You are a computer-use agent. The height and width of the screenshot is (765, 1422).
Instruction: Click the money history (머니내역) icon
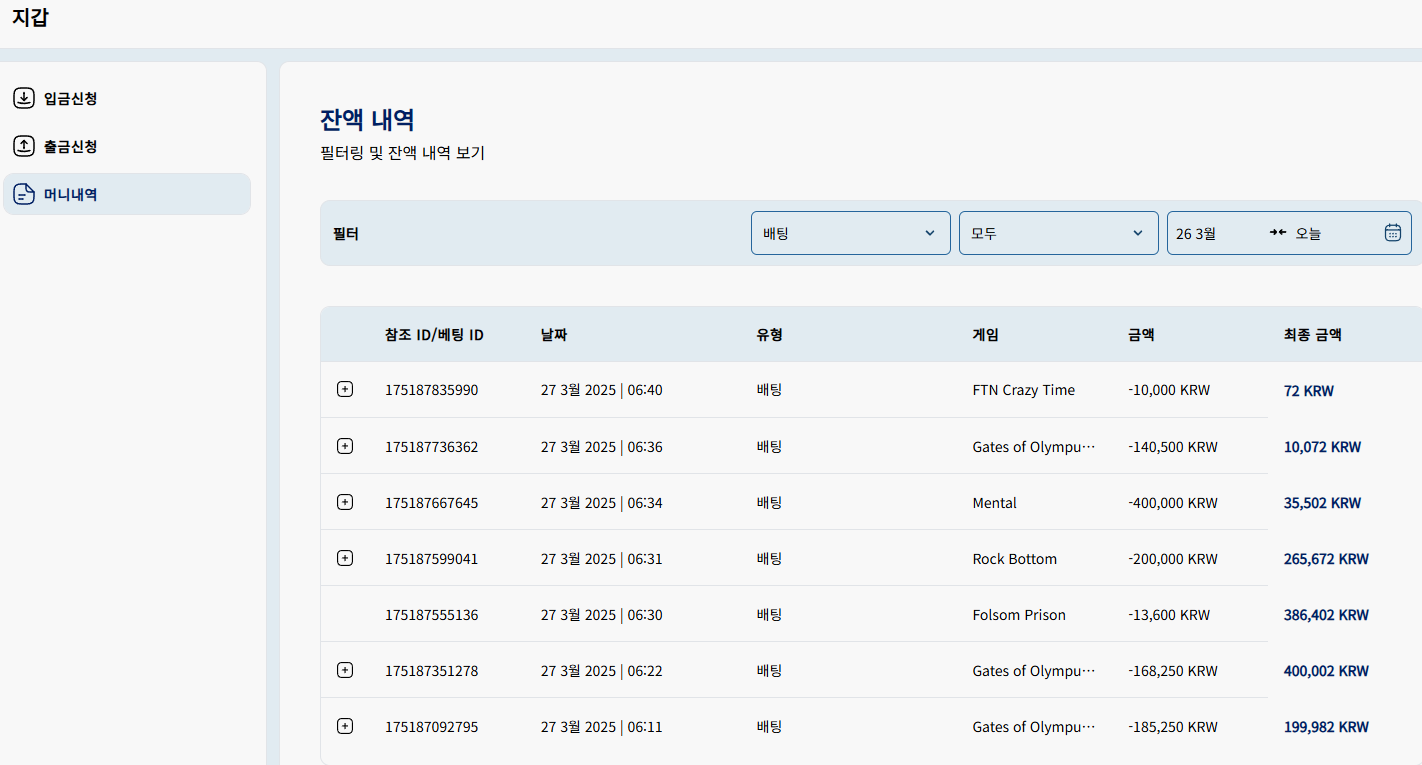[x=24, y=194]
